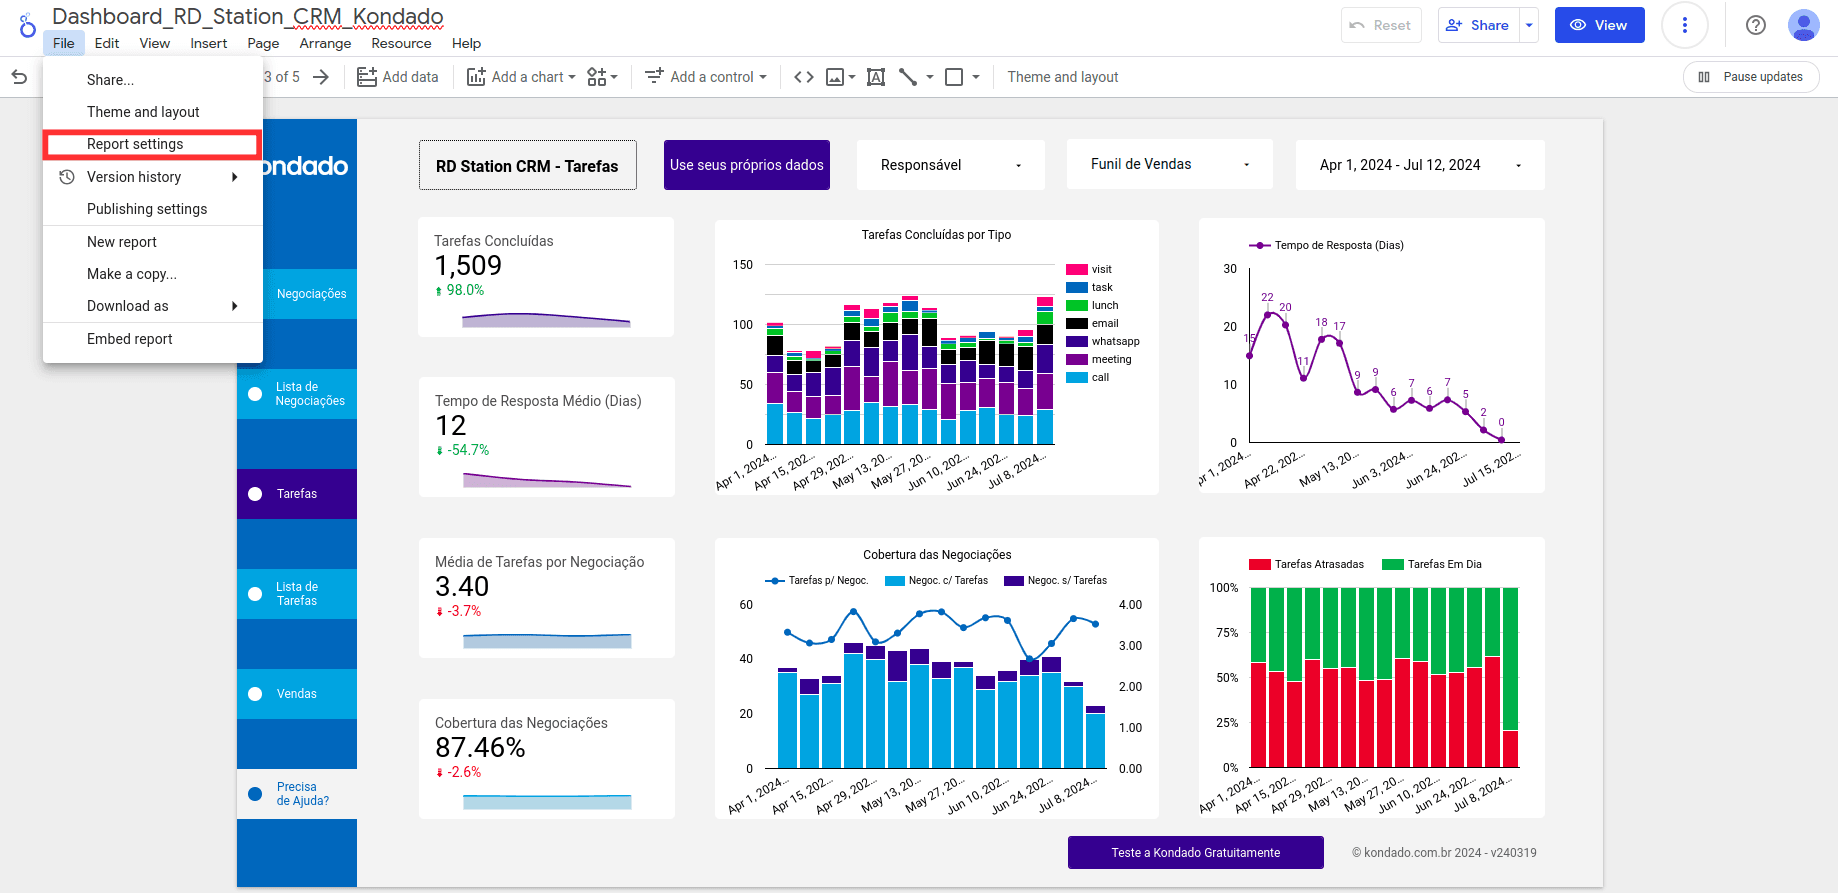Click the undo arrow icon
The height and width of the screenshot is (893, 1838).
click(x=19, y=77)
